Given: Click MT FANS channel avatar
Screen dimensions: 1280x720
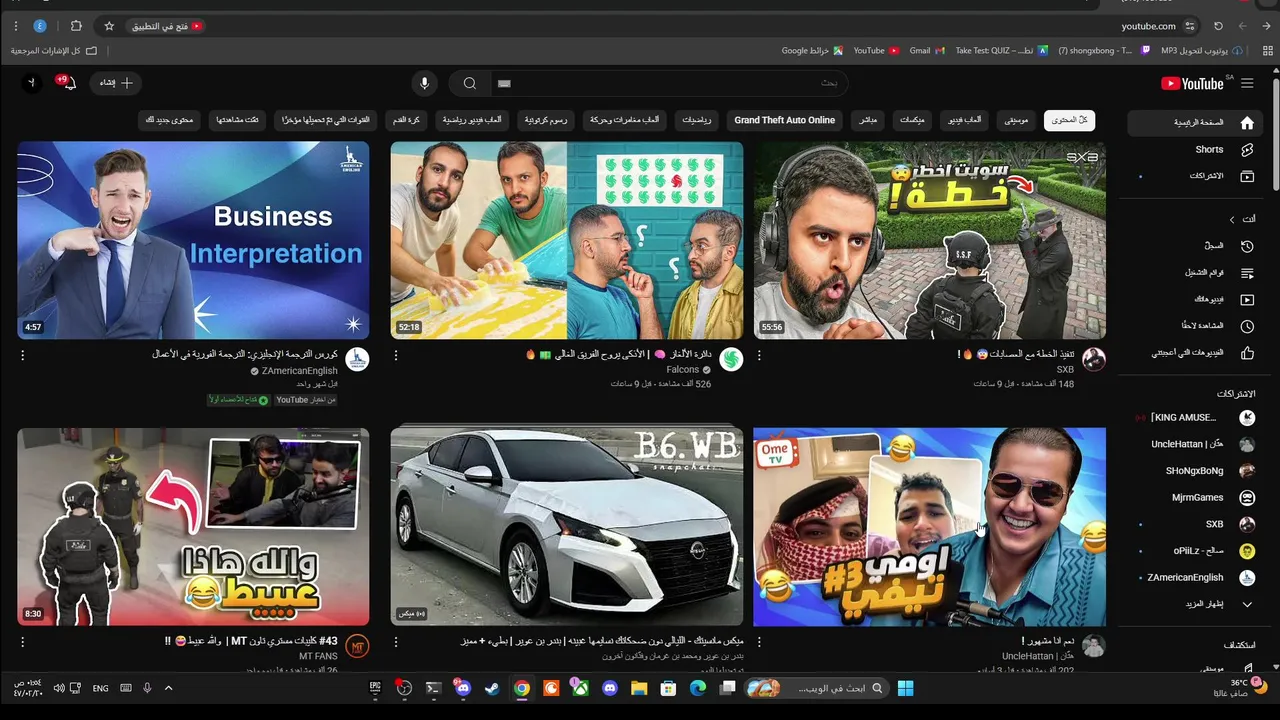Looking at the screenshot, I should click(x=357, y=647).
